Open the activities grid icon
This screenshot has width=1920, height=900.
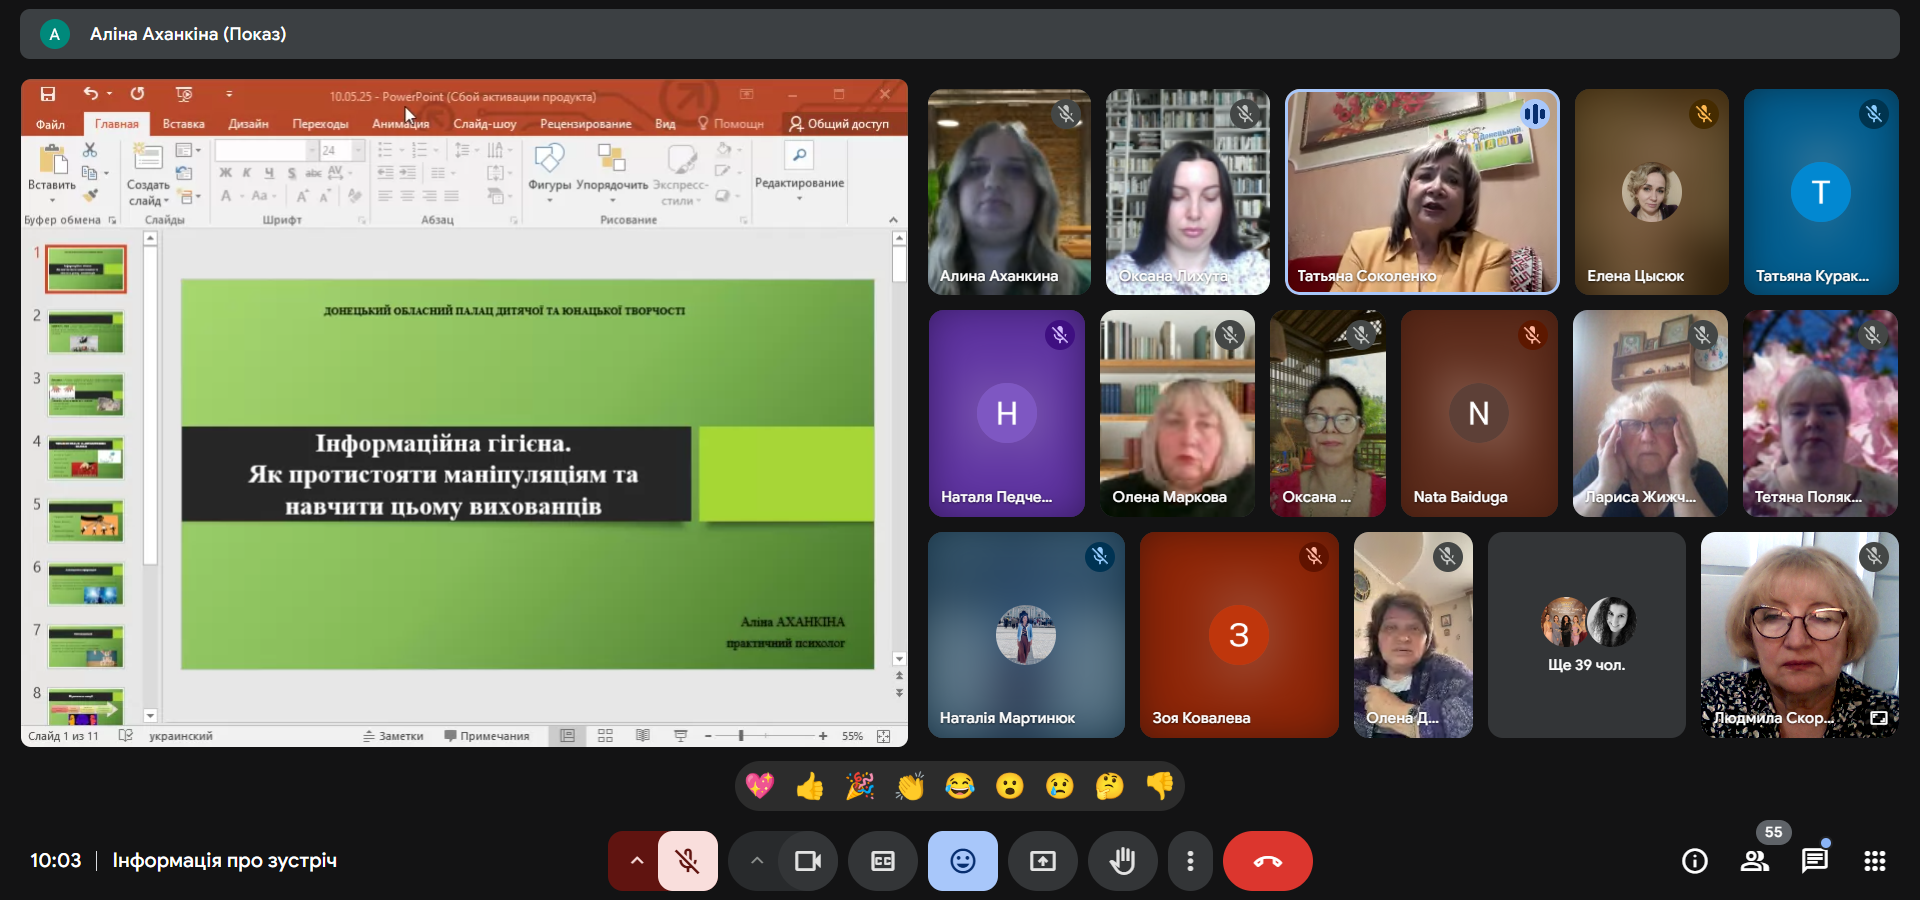pyautogui.click(x=1874, y=861)
